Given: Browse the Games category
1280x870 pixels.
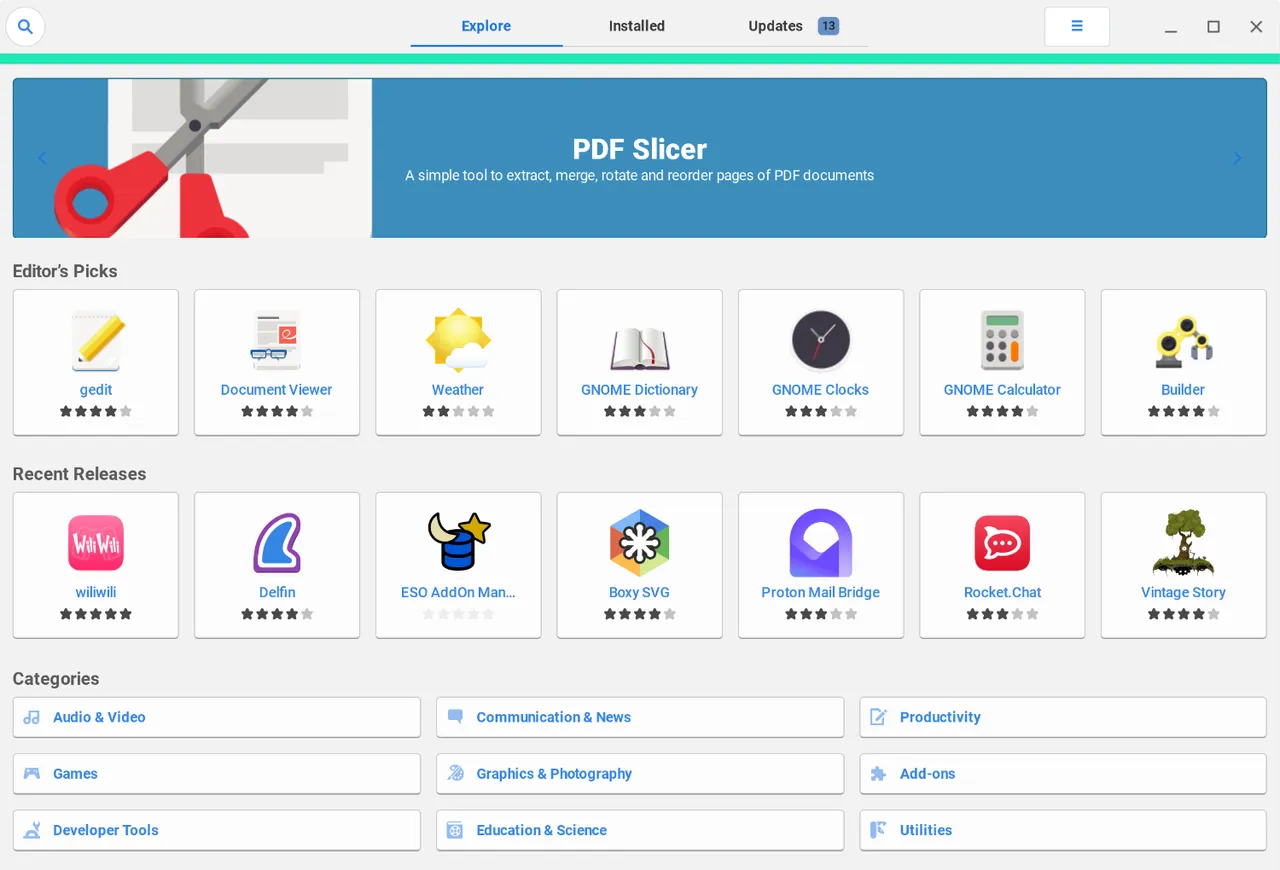Looking at the screenshot, I should pos(217,774).
